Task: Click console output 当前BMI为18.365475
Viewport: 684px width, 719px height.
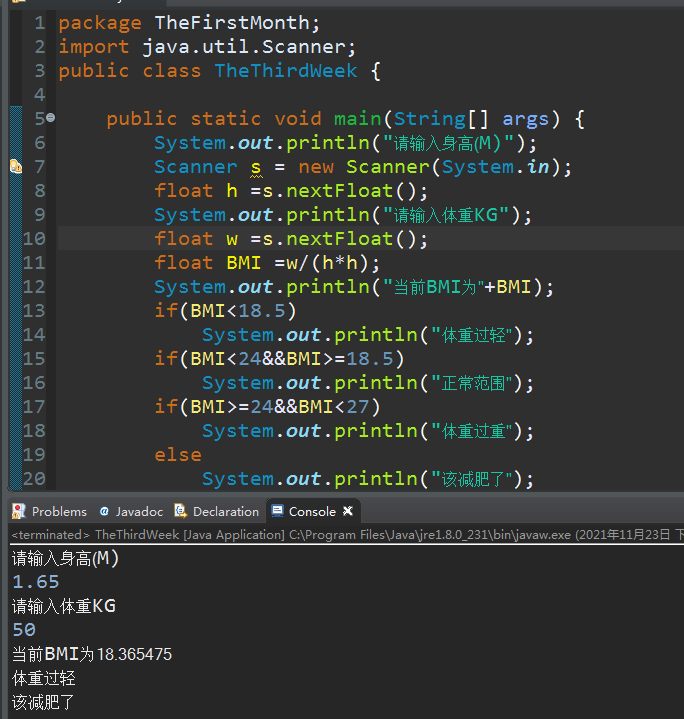Action: [92, 654]
